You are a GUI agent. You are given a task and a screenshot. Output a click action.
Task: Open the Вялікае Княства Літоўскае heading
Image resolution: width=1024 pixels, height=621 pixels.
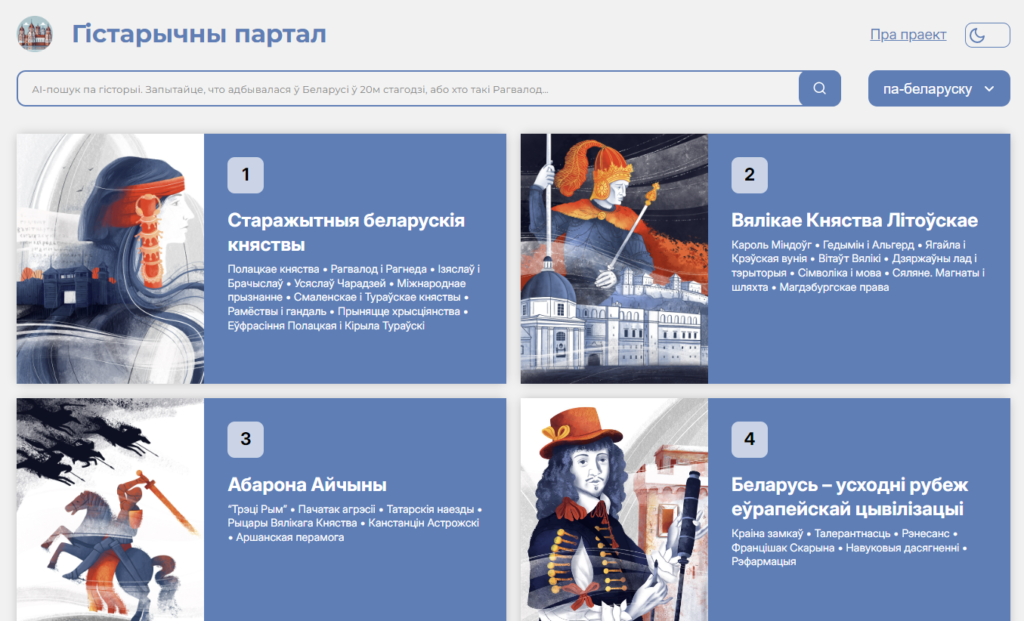point(854,220)
